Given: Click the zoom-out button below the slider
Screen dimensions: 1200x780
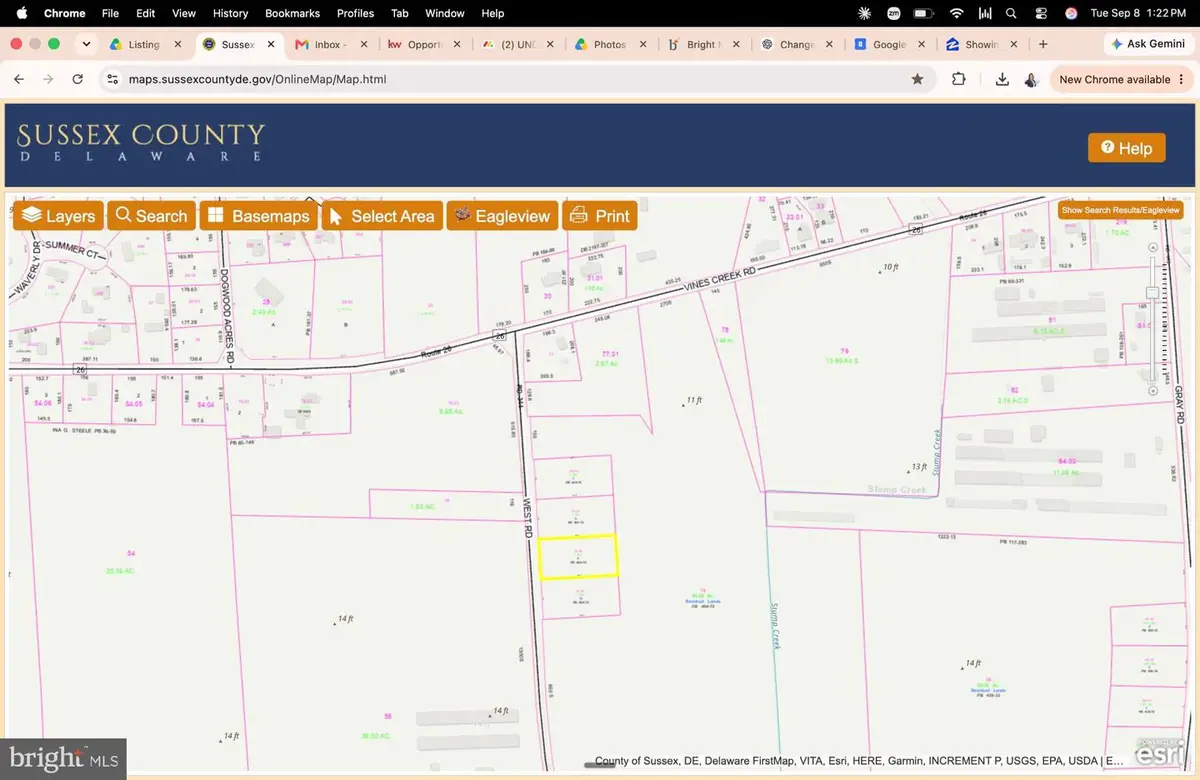Looking at the screenshot, I should click(x=1153, y=390).
